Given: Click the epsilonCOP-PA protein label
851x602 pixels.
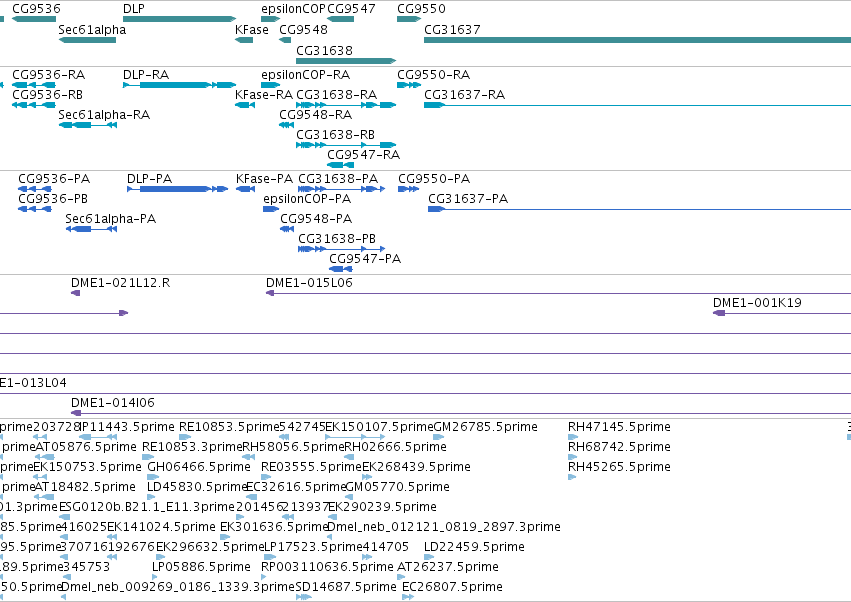Looking at the screenshot, I should [307, 199].
